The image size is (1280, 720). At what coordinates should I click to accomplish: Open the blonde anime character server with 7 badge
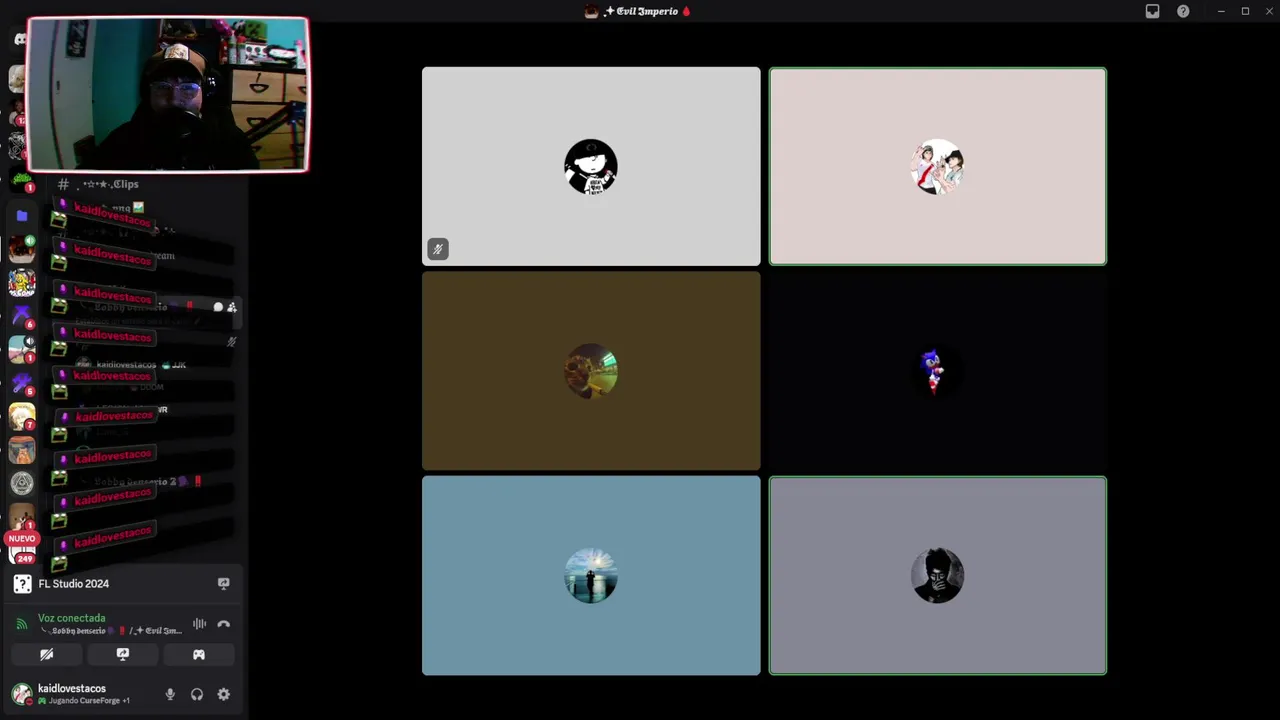pos(22,416)
